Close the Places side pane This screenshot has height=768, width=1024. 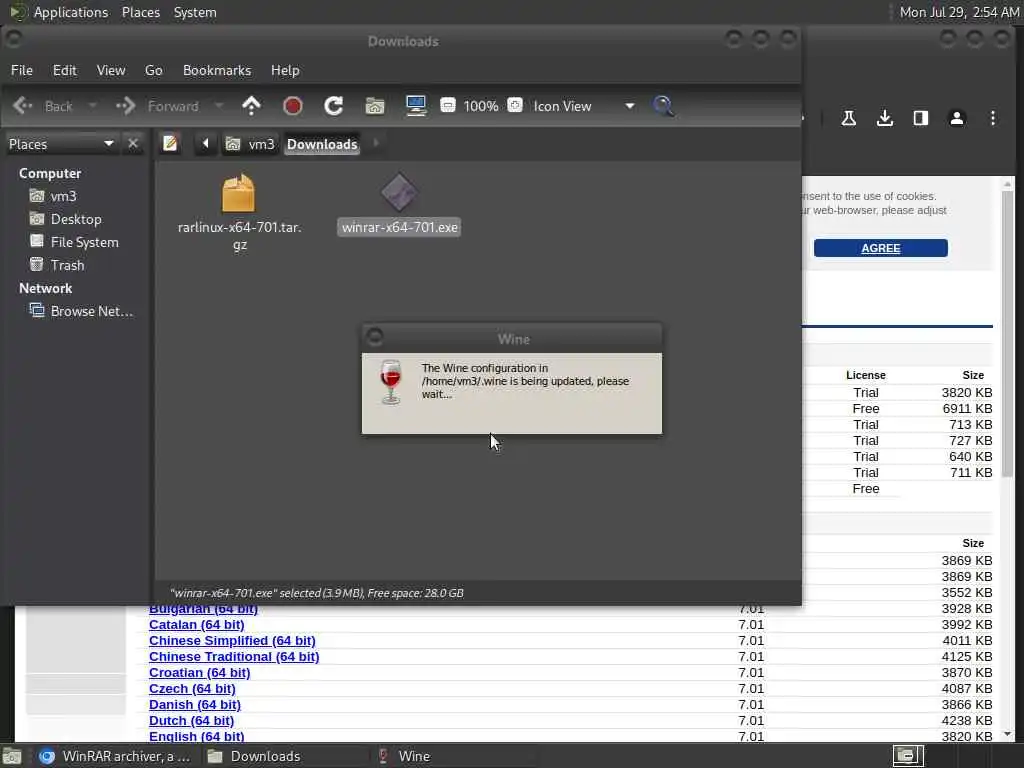(133, 143)
